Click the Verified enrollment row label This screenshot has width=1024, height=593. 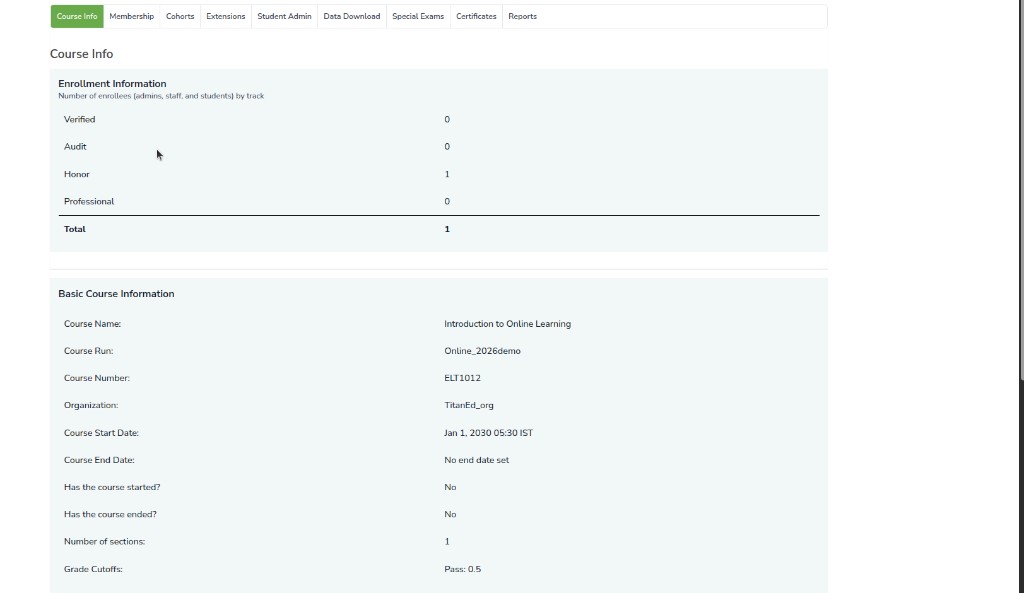click(80, 120)
